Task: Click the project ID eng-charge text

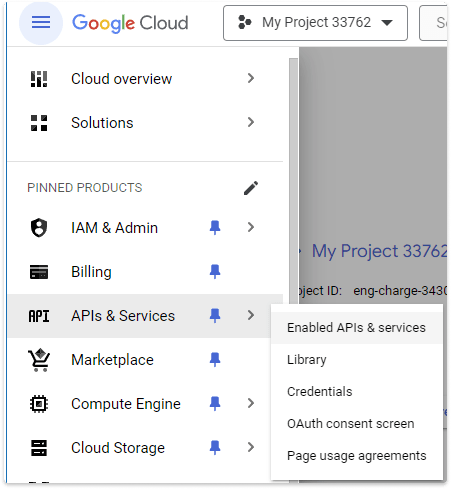Action: pos(400,291)
